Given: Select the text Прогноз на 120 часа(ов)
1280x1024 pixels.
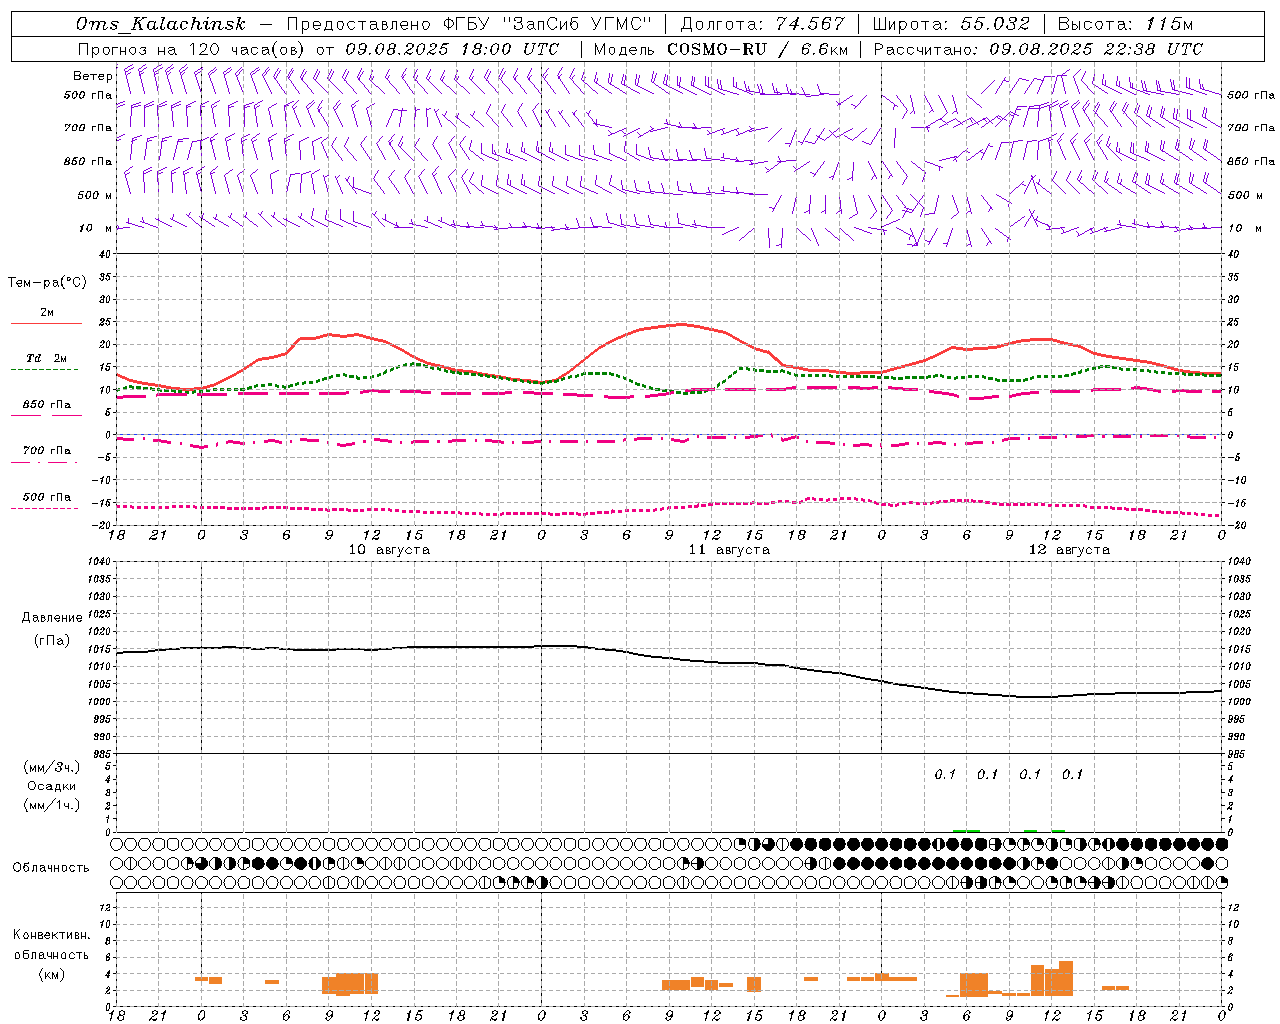Looking at the screenshot, I should pos(192,49).
